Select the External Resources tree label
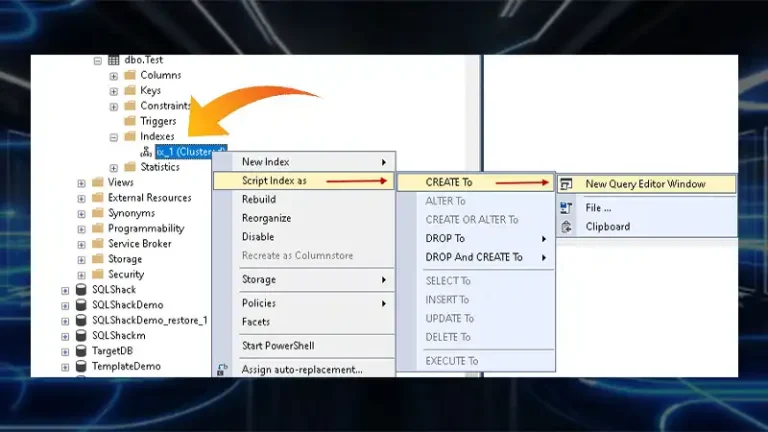The image size is (768, 432). tap(149, 197)
